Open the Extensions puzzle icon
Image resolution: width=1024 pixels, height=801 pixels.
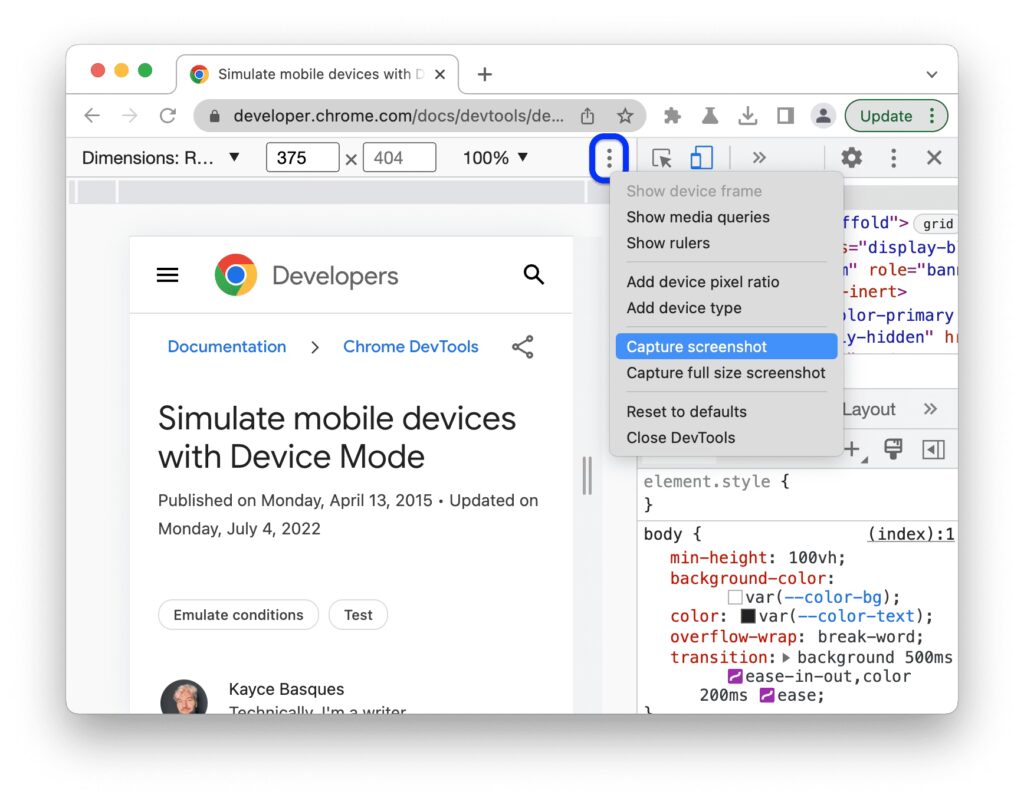point(672,116)
